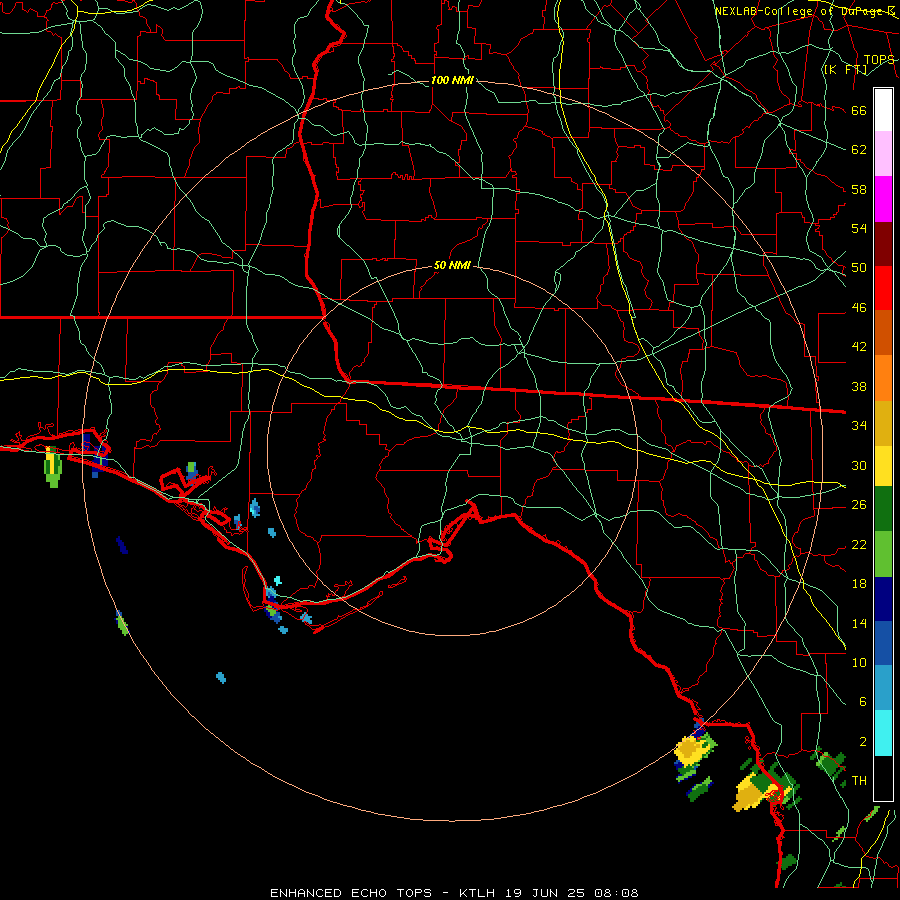Select the bright red legend swatch

[883, 288]
